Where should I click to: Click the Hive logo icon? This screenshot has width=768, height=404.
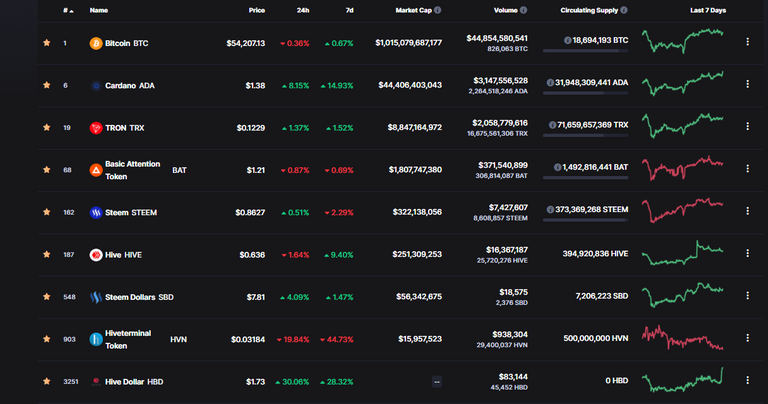[x=96, y=255]
